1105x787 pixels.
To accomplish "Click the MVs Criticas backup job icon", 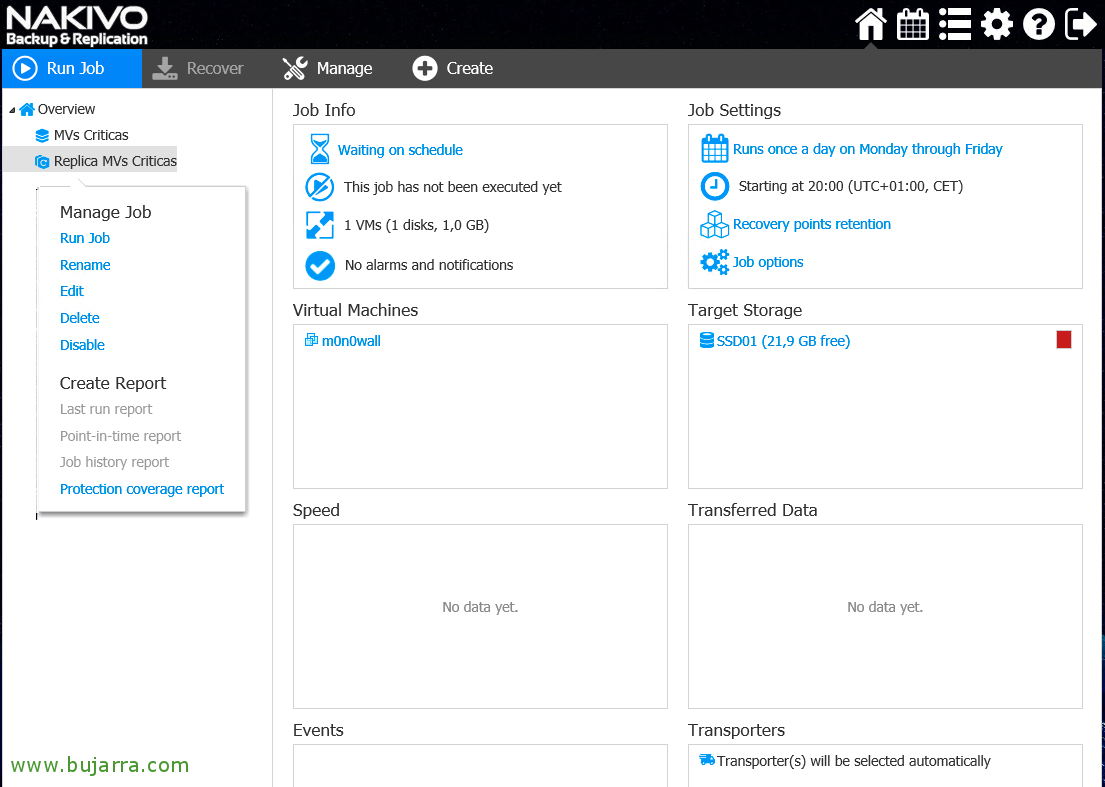I will 42,136.
